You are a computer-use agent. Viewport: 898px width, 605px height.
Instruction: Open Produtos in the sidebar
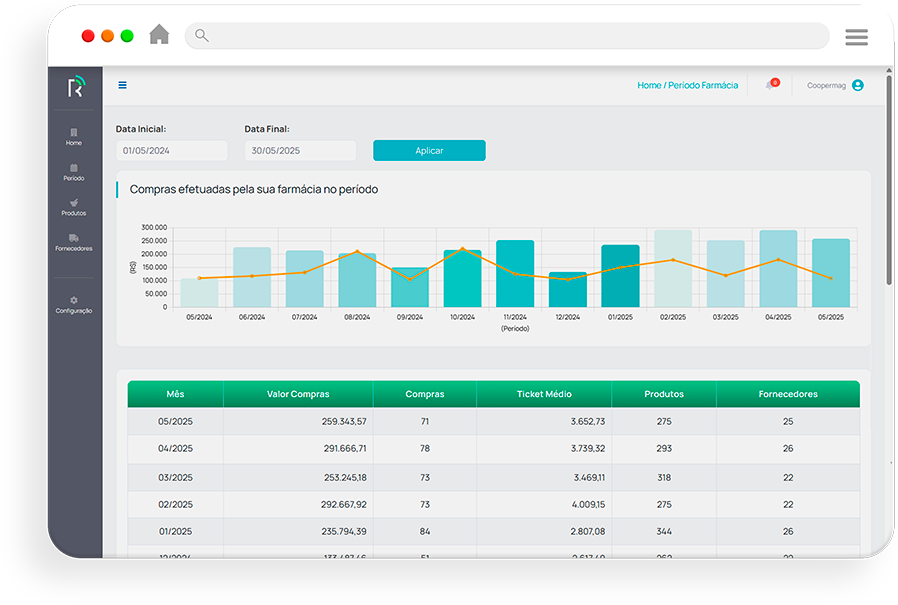pyautogui.click(x=74, y=207)
